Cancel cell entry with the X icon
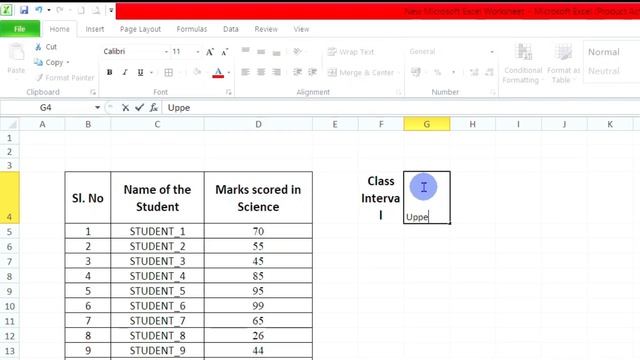This screenshot has width=640, height=360. (x=125, y=108)
